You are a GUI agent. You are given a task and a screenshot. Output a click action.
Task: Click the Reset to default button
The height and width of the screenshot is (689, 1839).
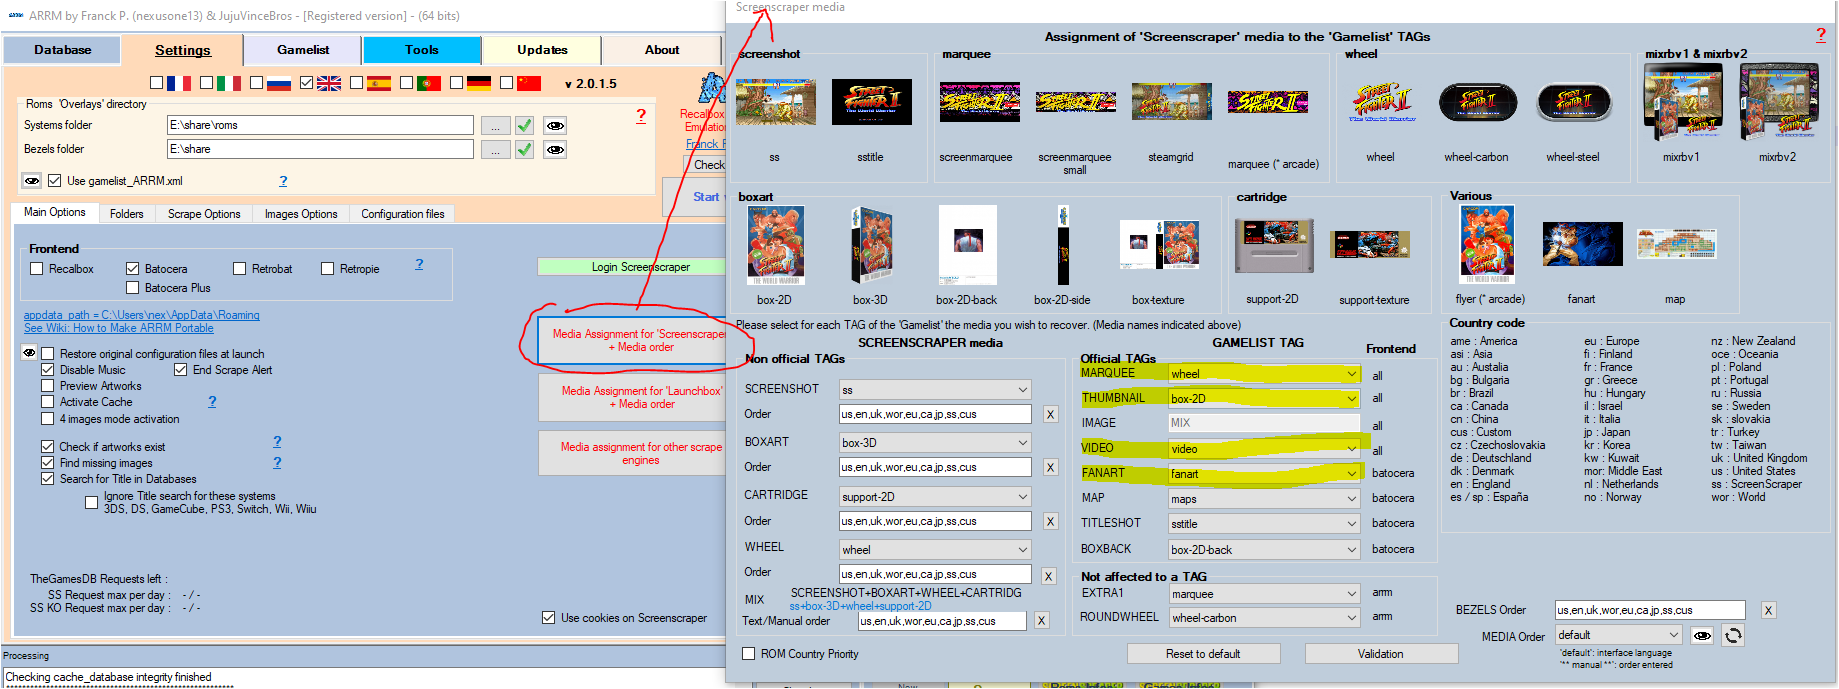[x=1203, y=654]
